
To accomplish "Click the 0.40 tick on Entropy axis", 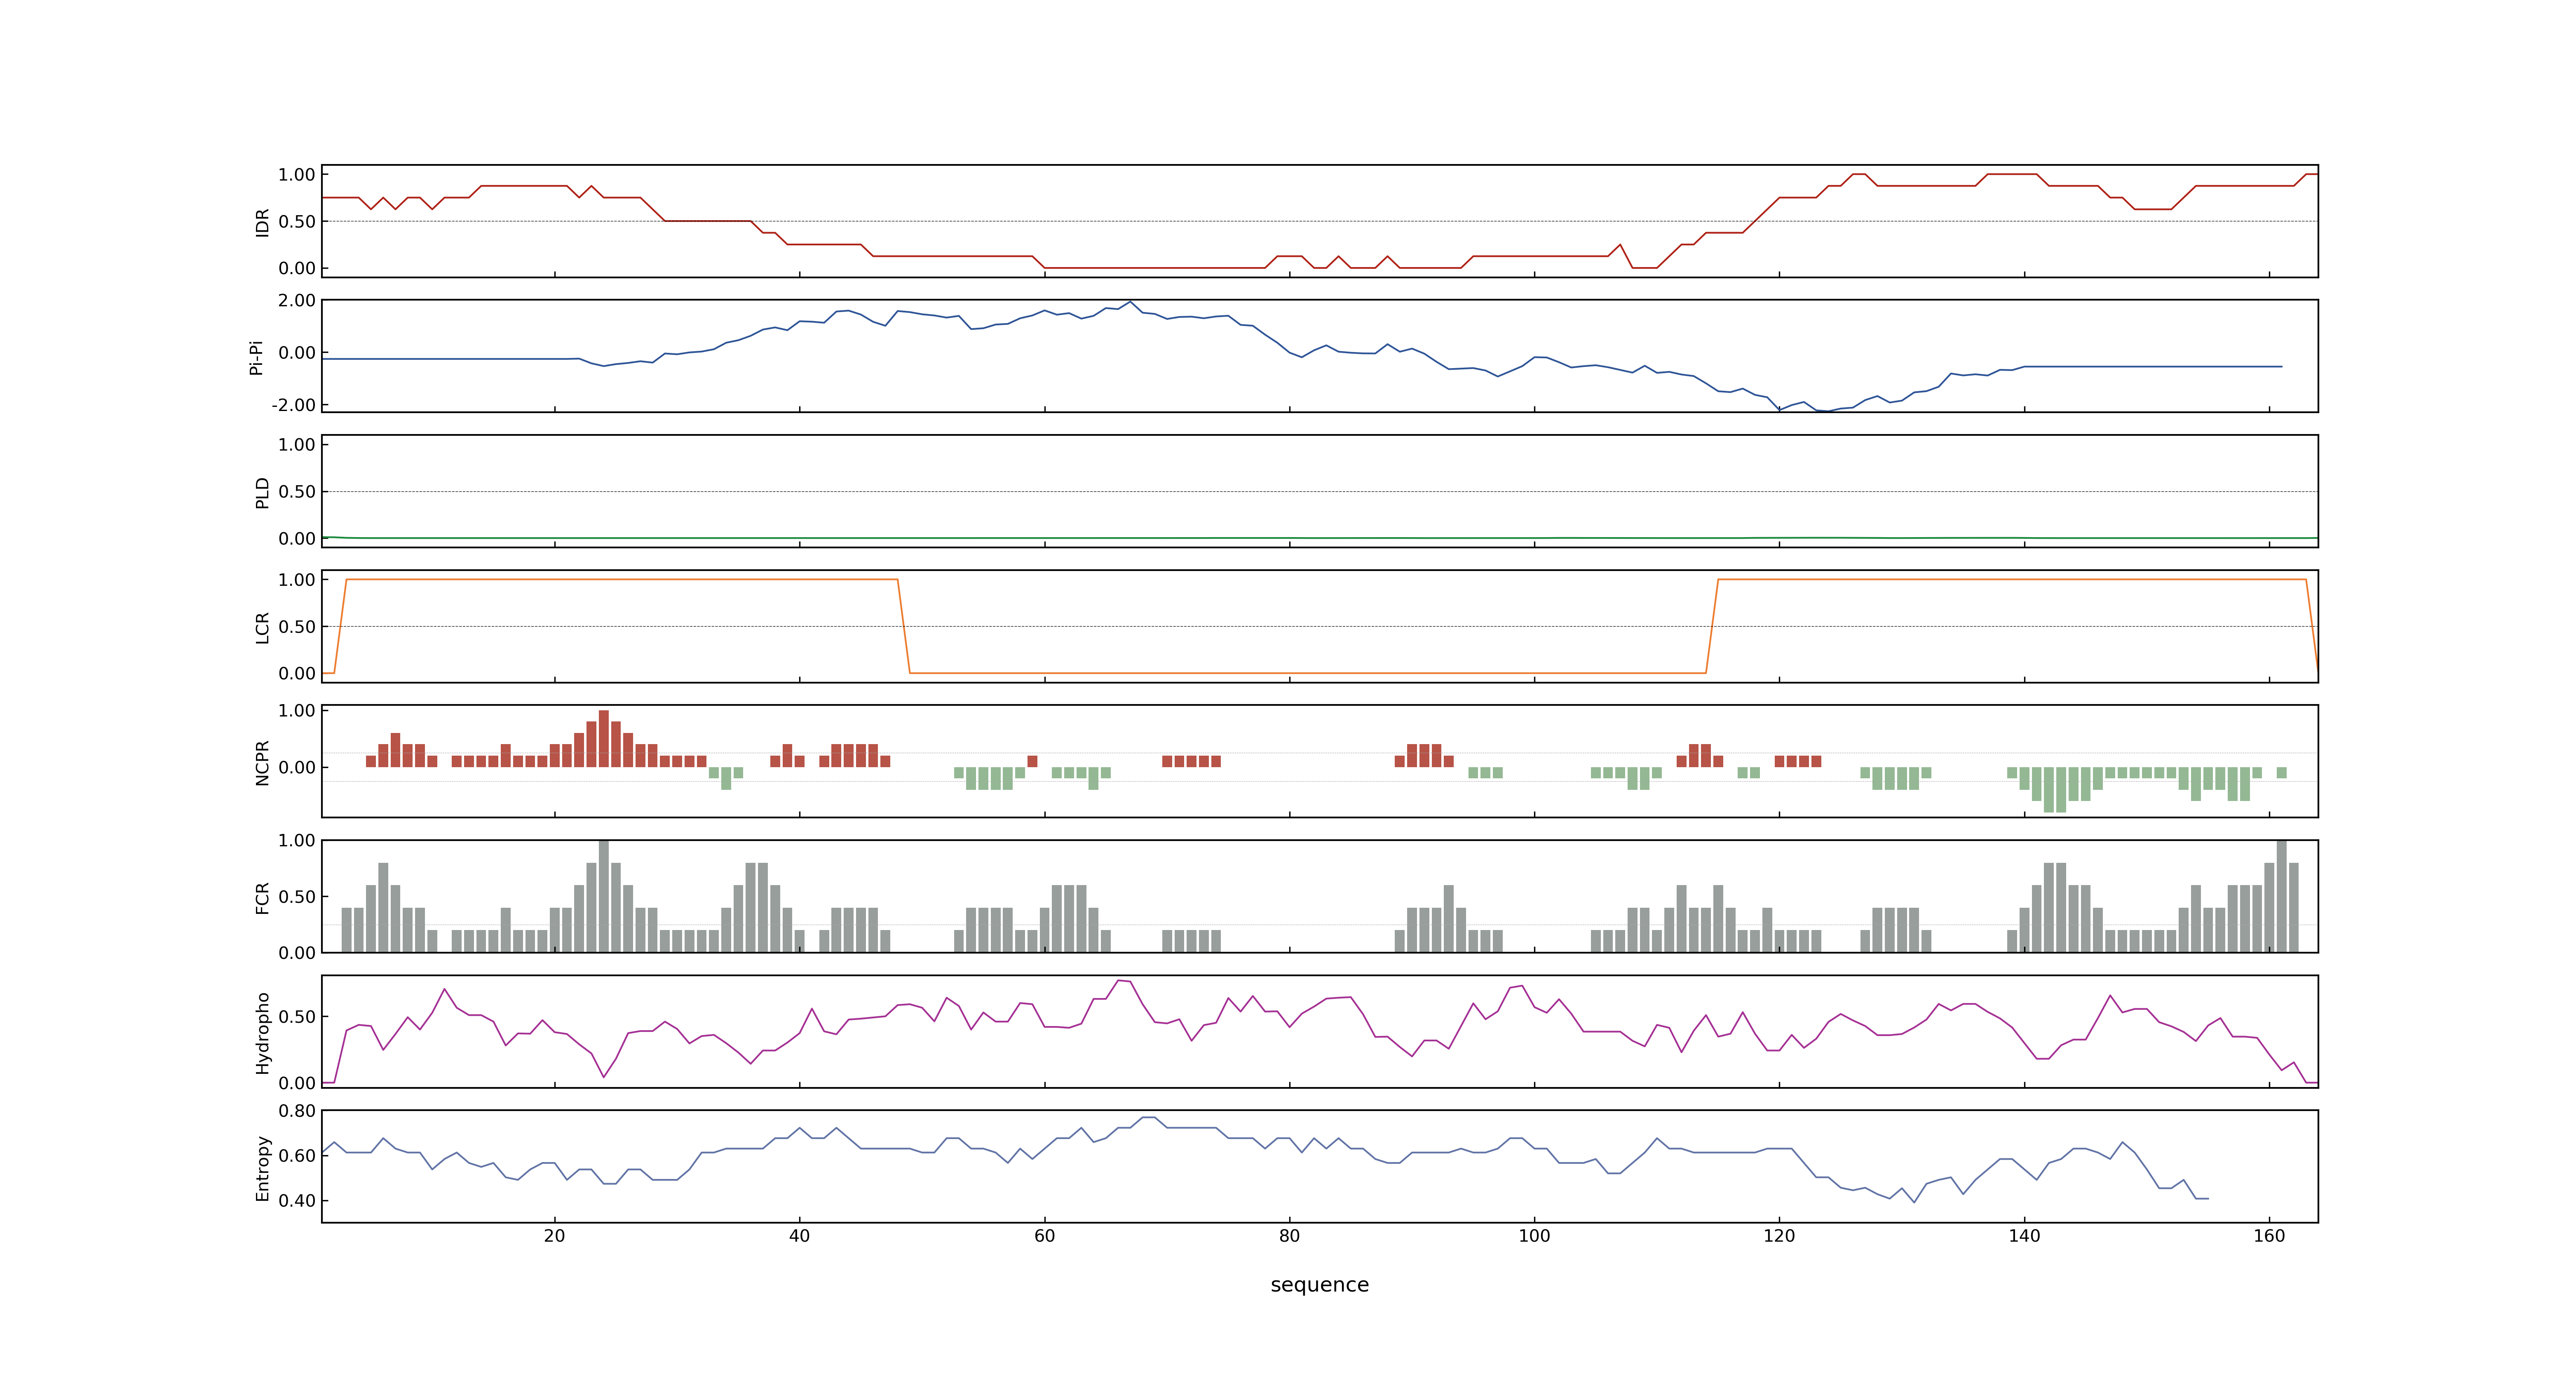I will click(x=297, y=1201).
